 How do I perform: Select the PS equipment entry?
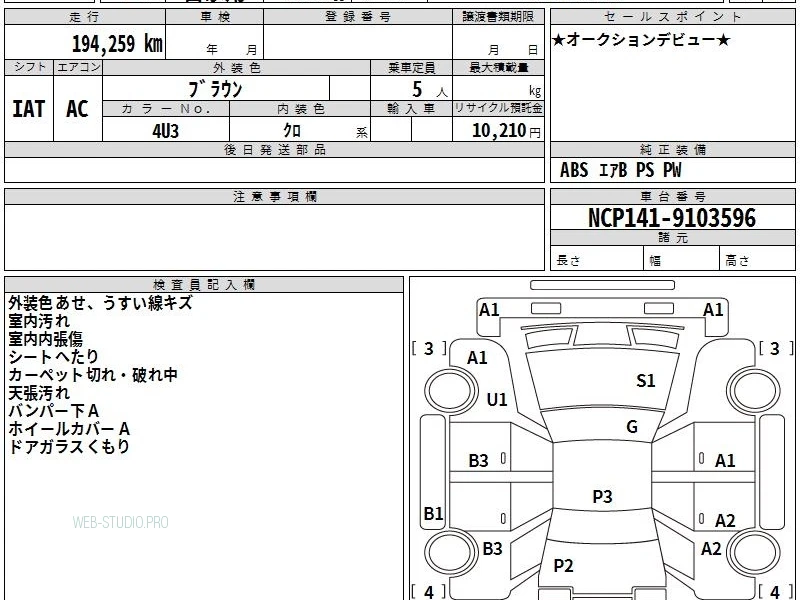pyautogui.click(x=645, y=170)
